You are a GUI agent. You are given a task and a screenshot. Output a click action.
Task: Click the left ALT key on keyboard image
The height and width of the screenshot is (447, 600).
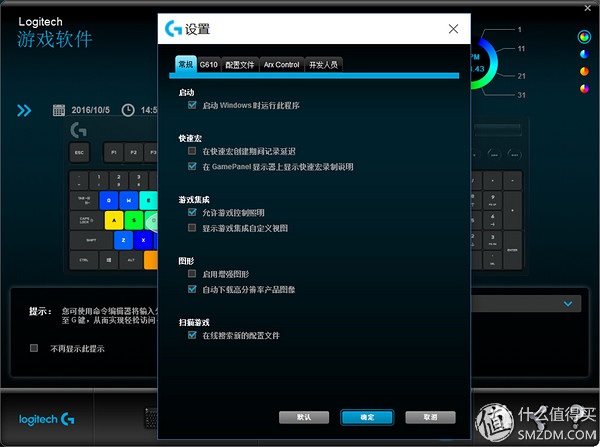point(131,260)
